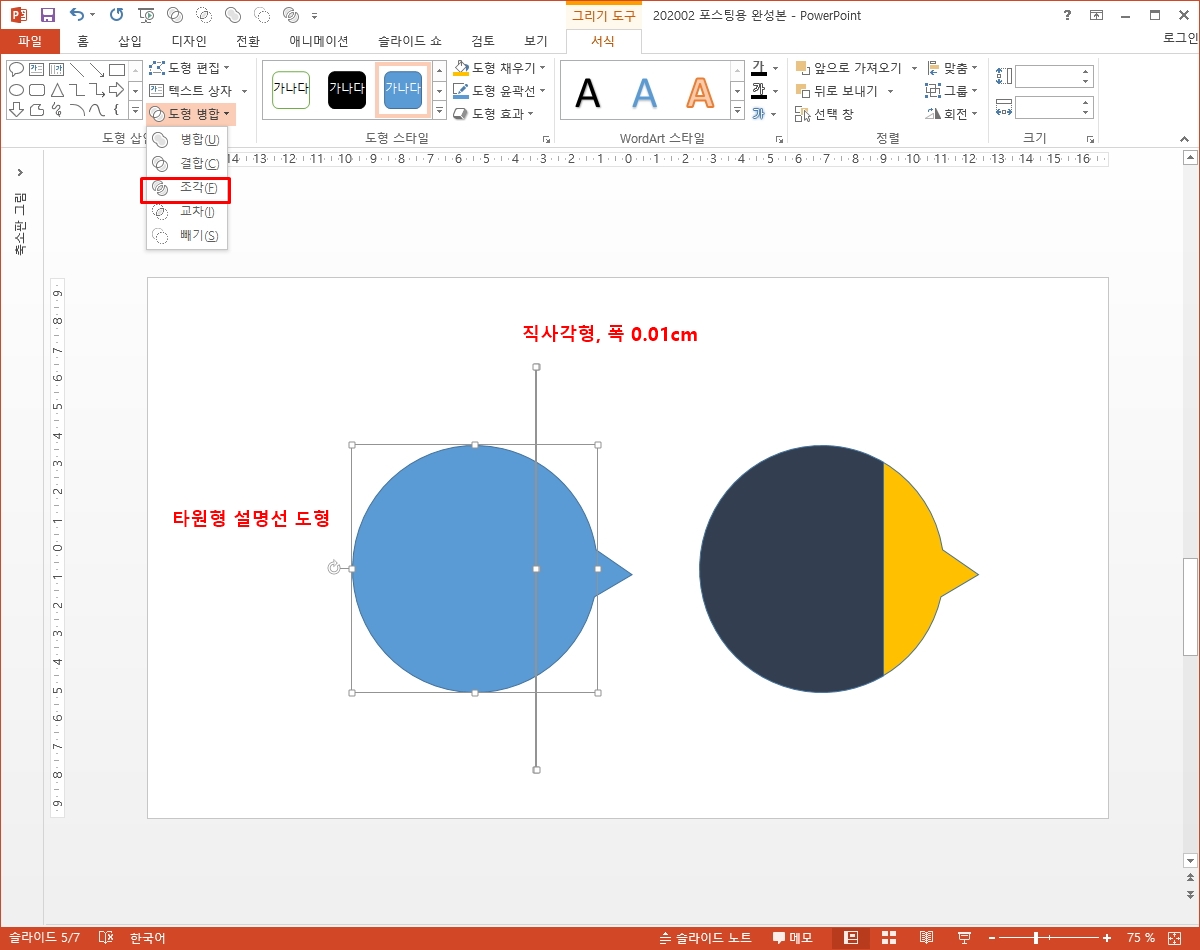This screenshot has width=1200, height=950.
Task: Select Fragment (조각) in the merge menu
Action: (187, 188)
